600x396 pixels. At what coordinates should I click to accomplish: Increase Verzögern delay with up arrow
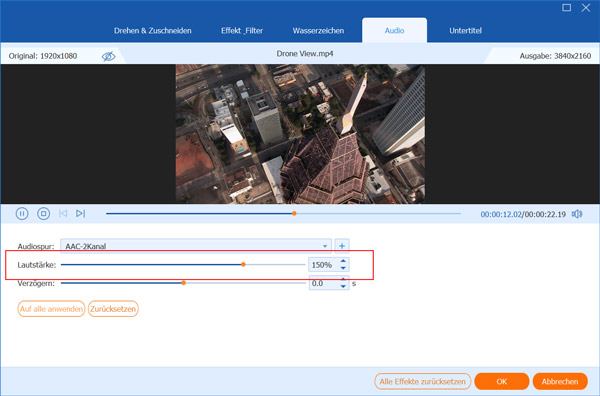coord(343,280)
